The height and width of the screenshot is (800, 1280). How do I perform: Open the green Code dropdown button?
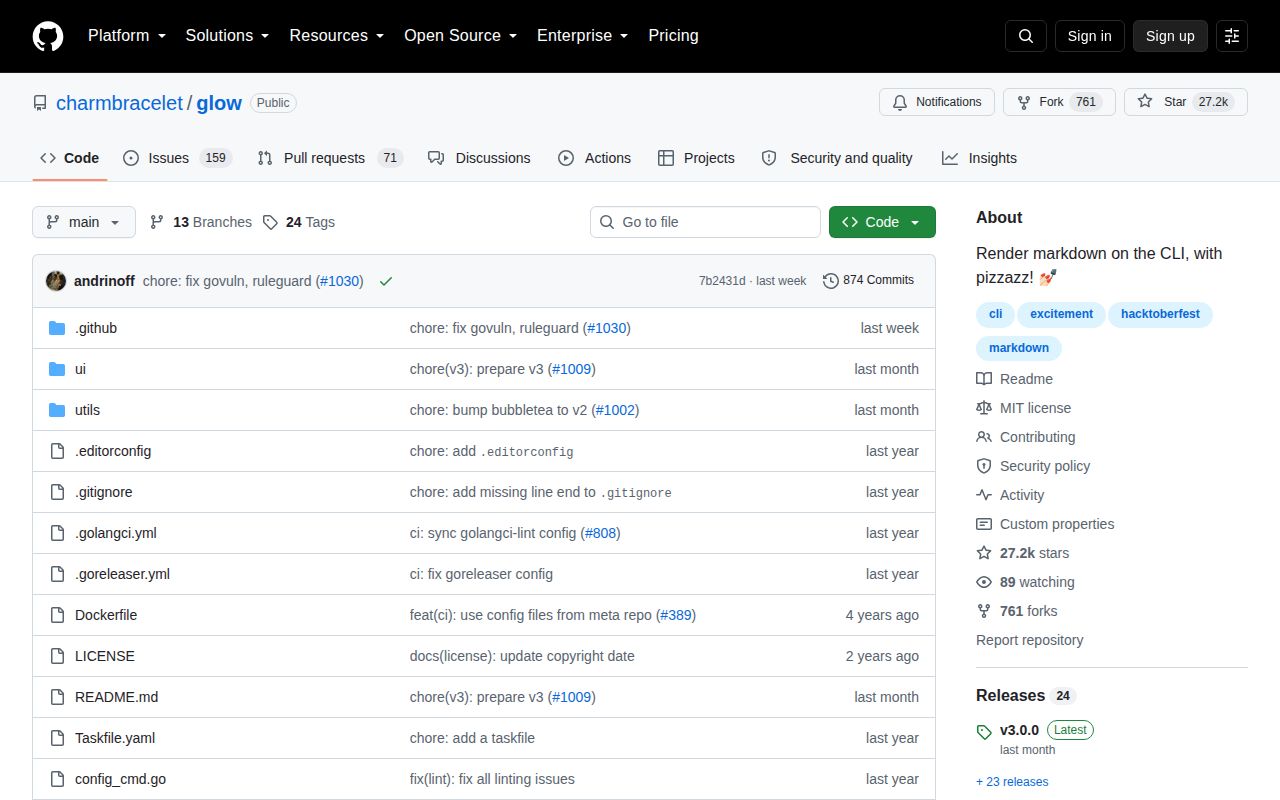pyautogui.click(x=882, y=222)
